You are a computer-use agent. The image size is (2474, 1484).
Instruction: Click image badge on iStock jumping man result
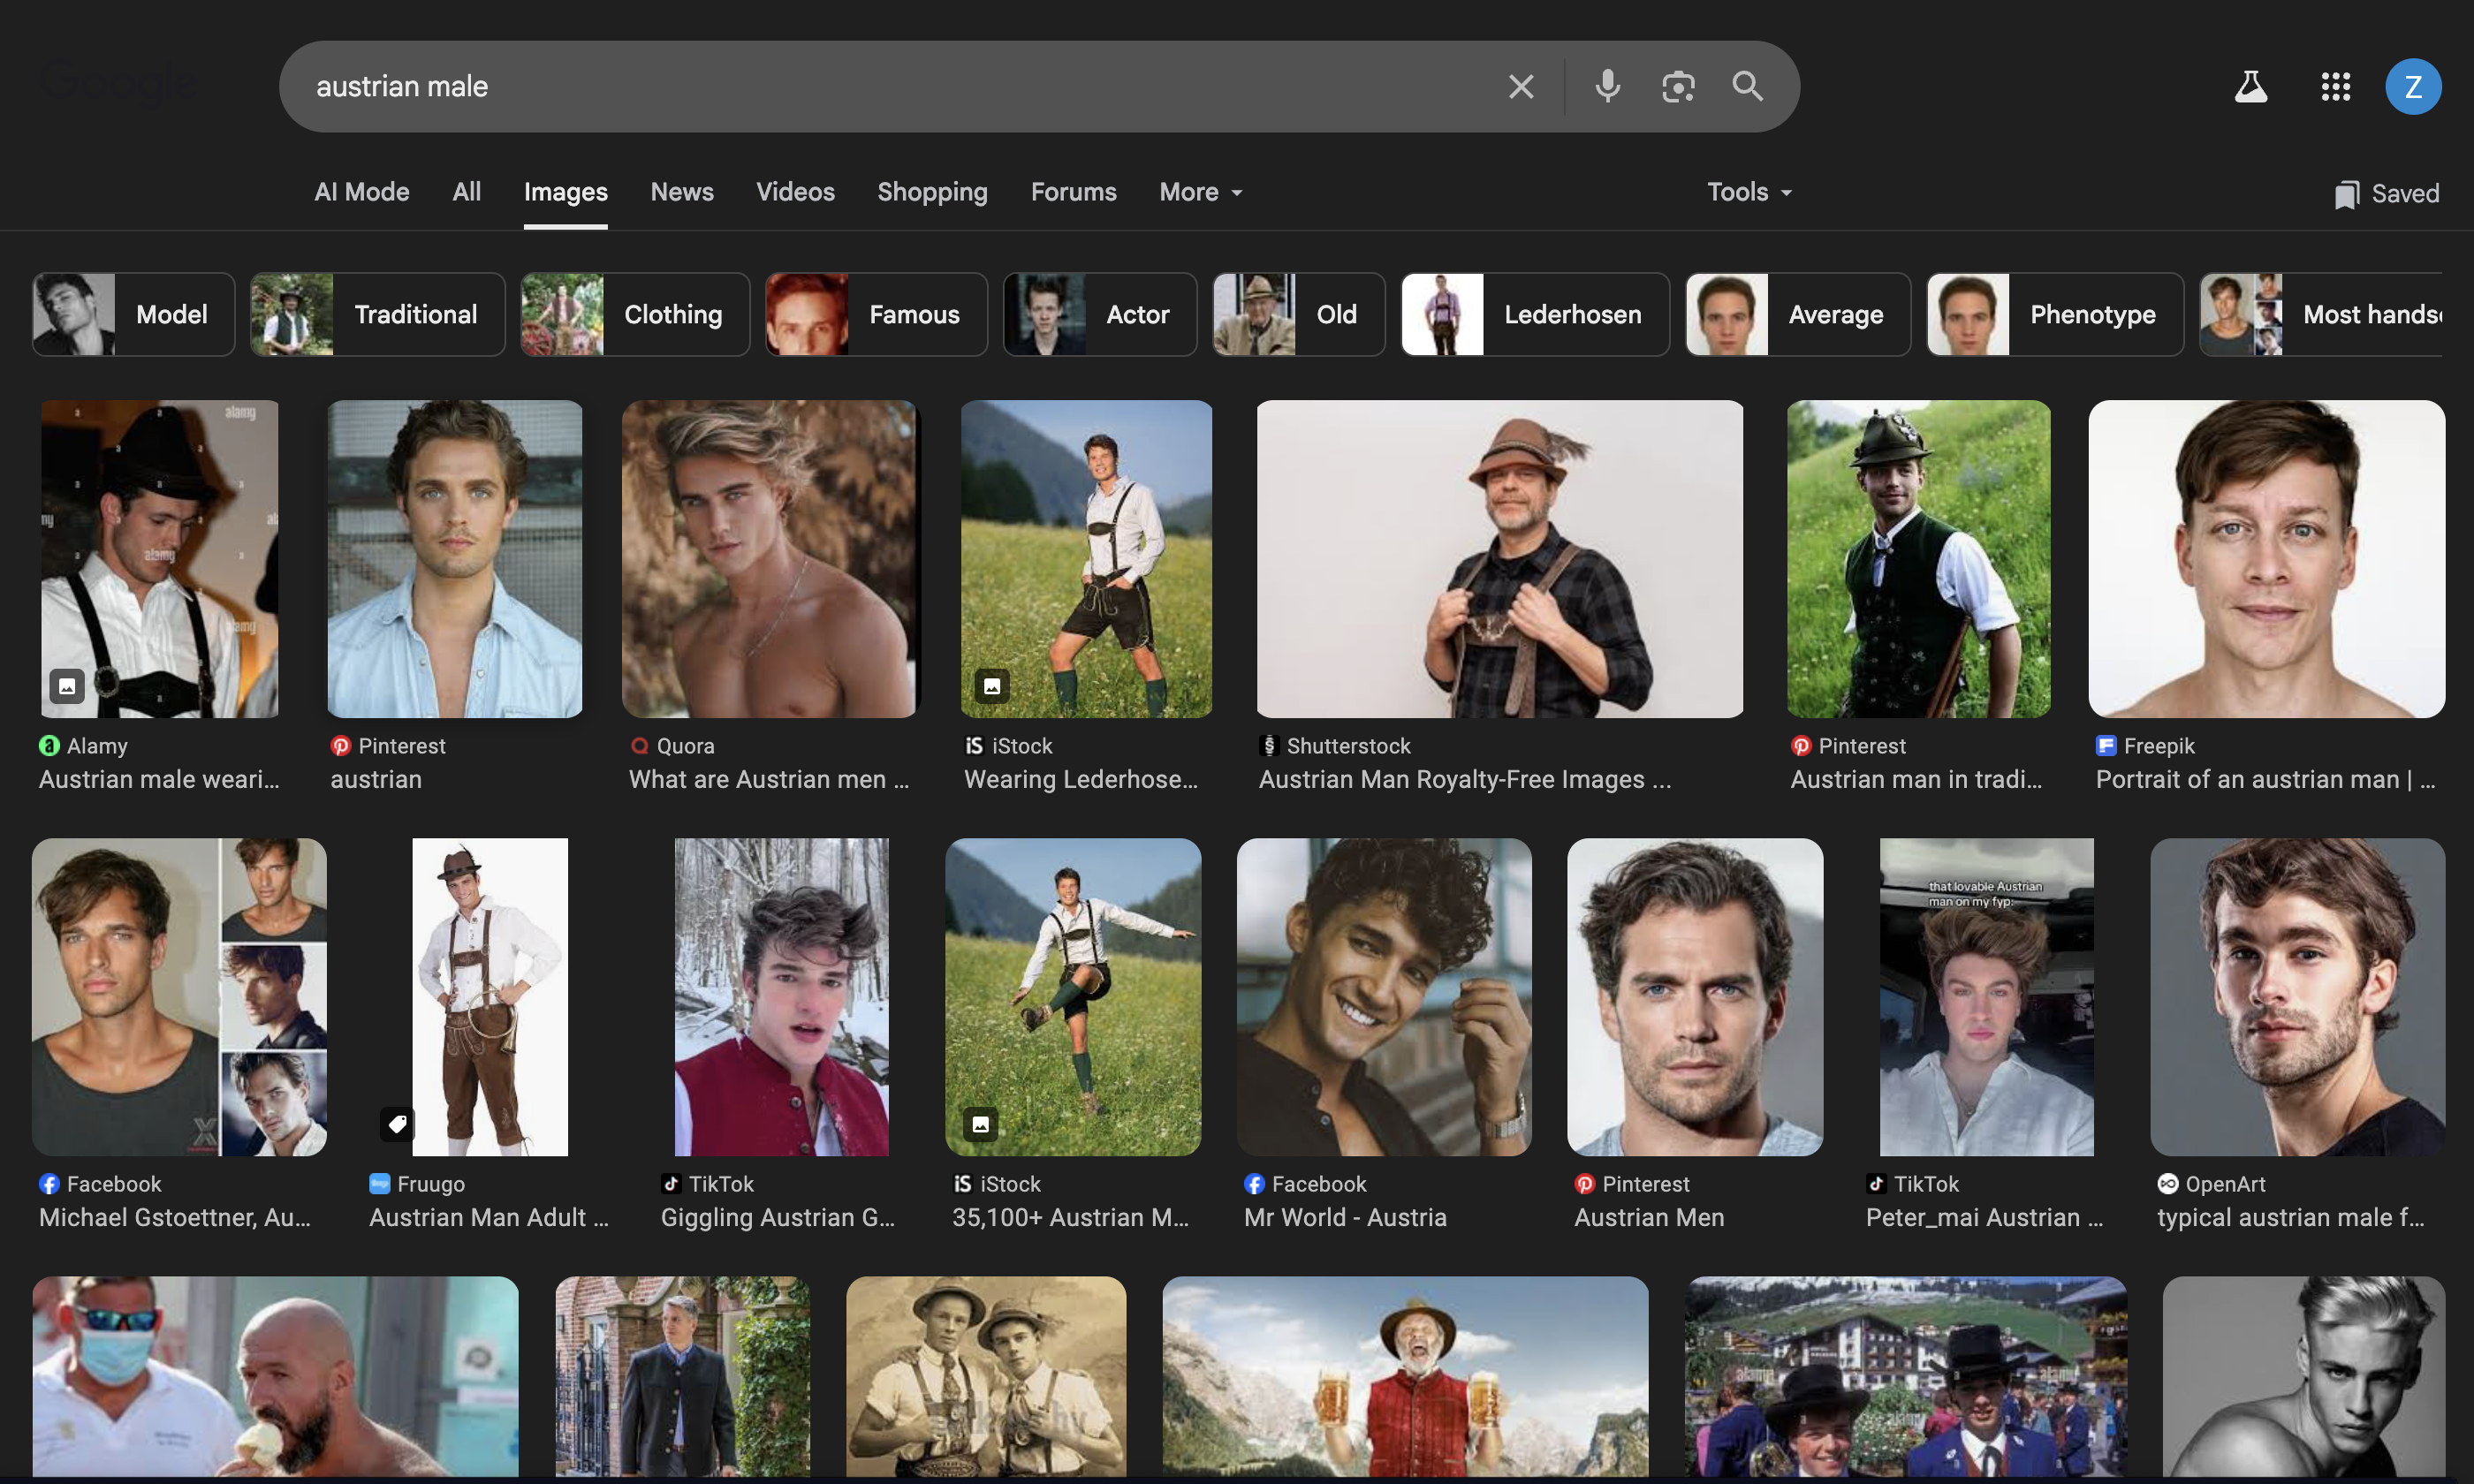(980, 1124)
